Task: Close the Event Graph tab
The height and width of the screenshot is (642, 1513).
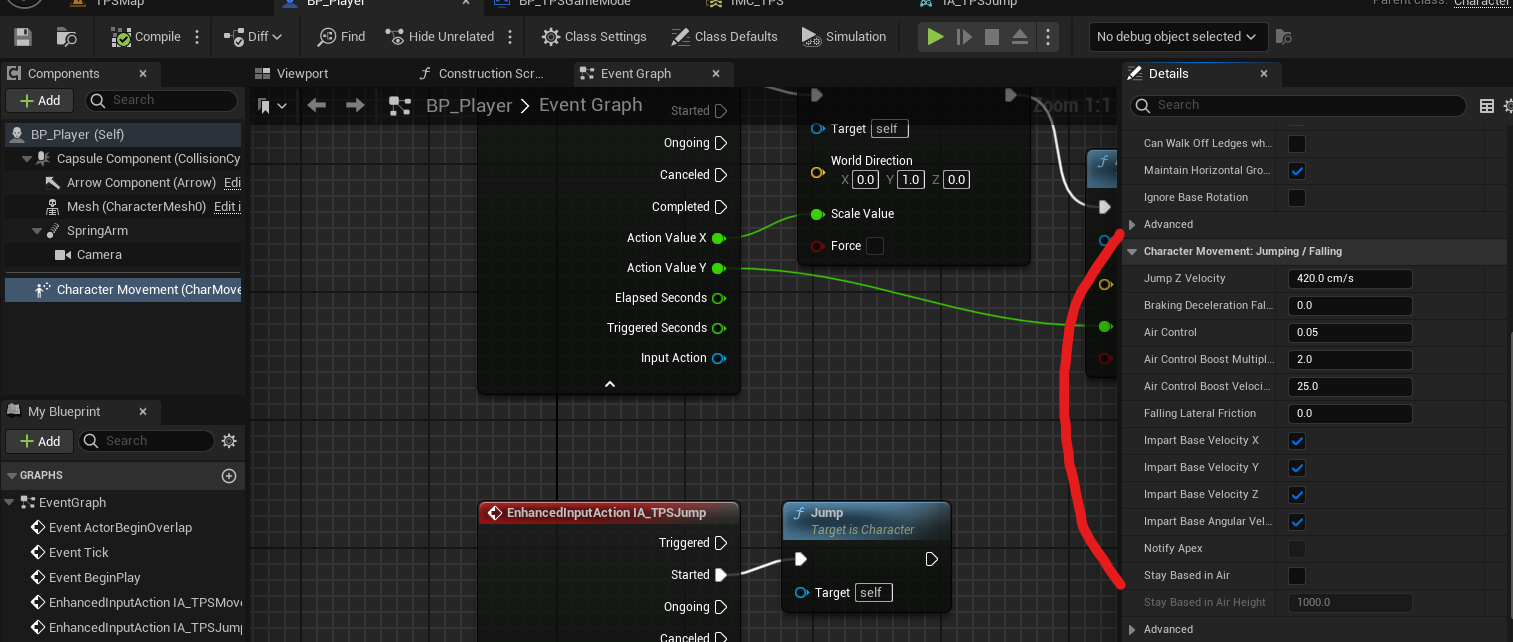Action: [716, 73]
